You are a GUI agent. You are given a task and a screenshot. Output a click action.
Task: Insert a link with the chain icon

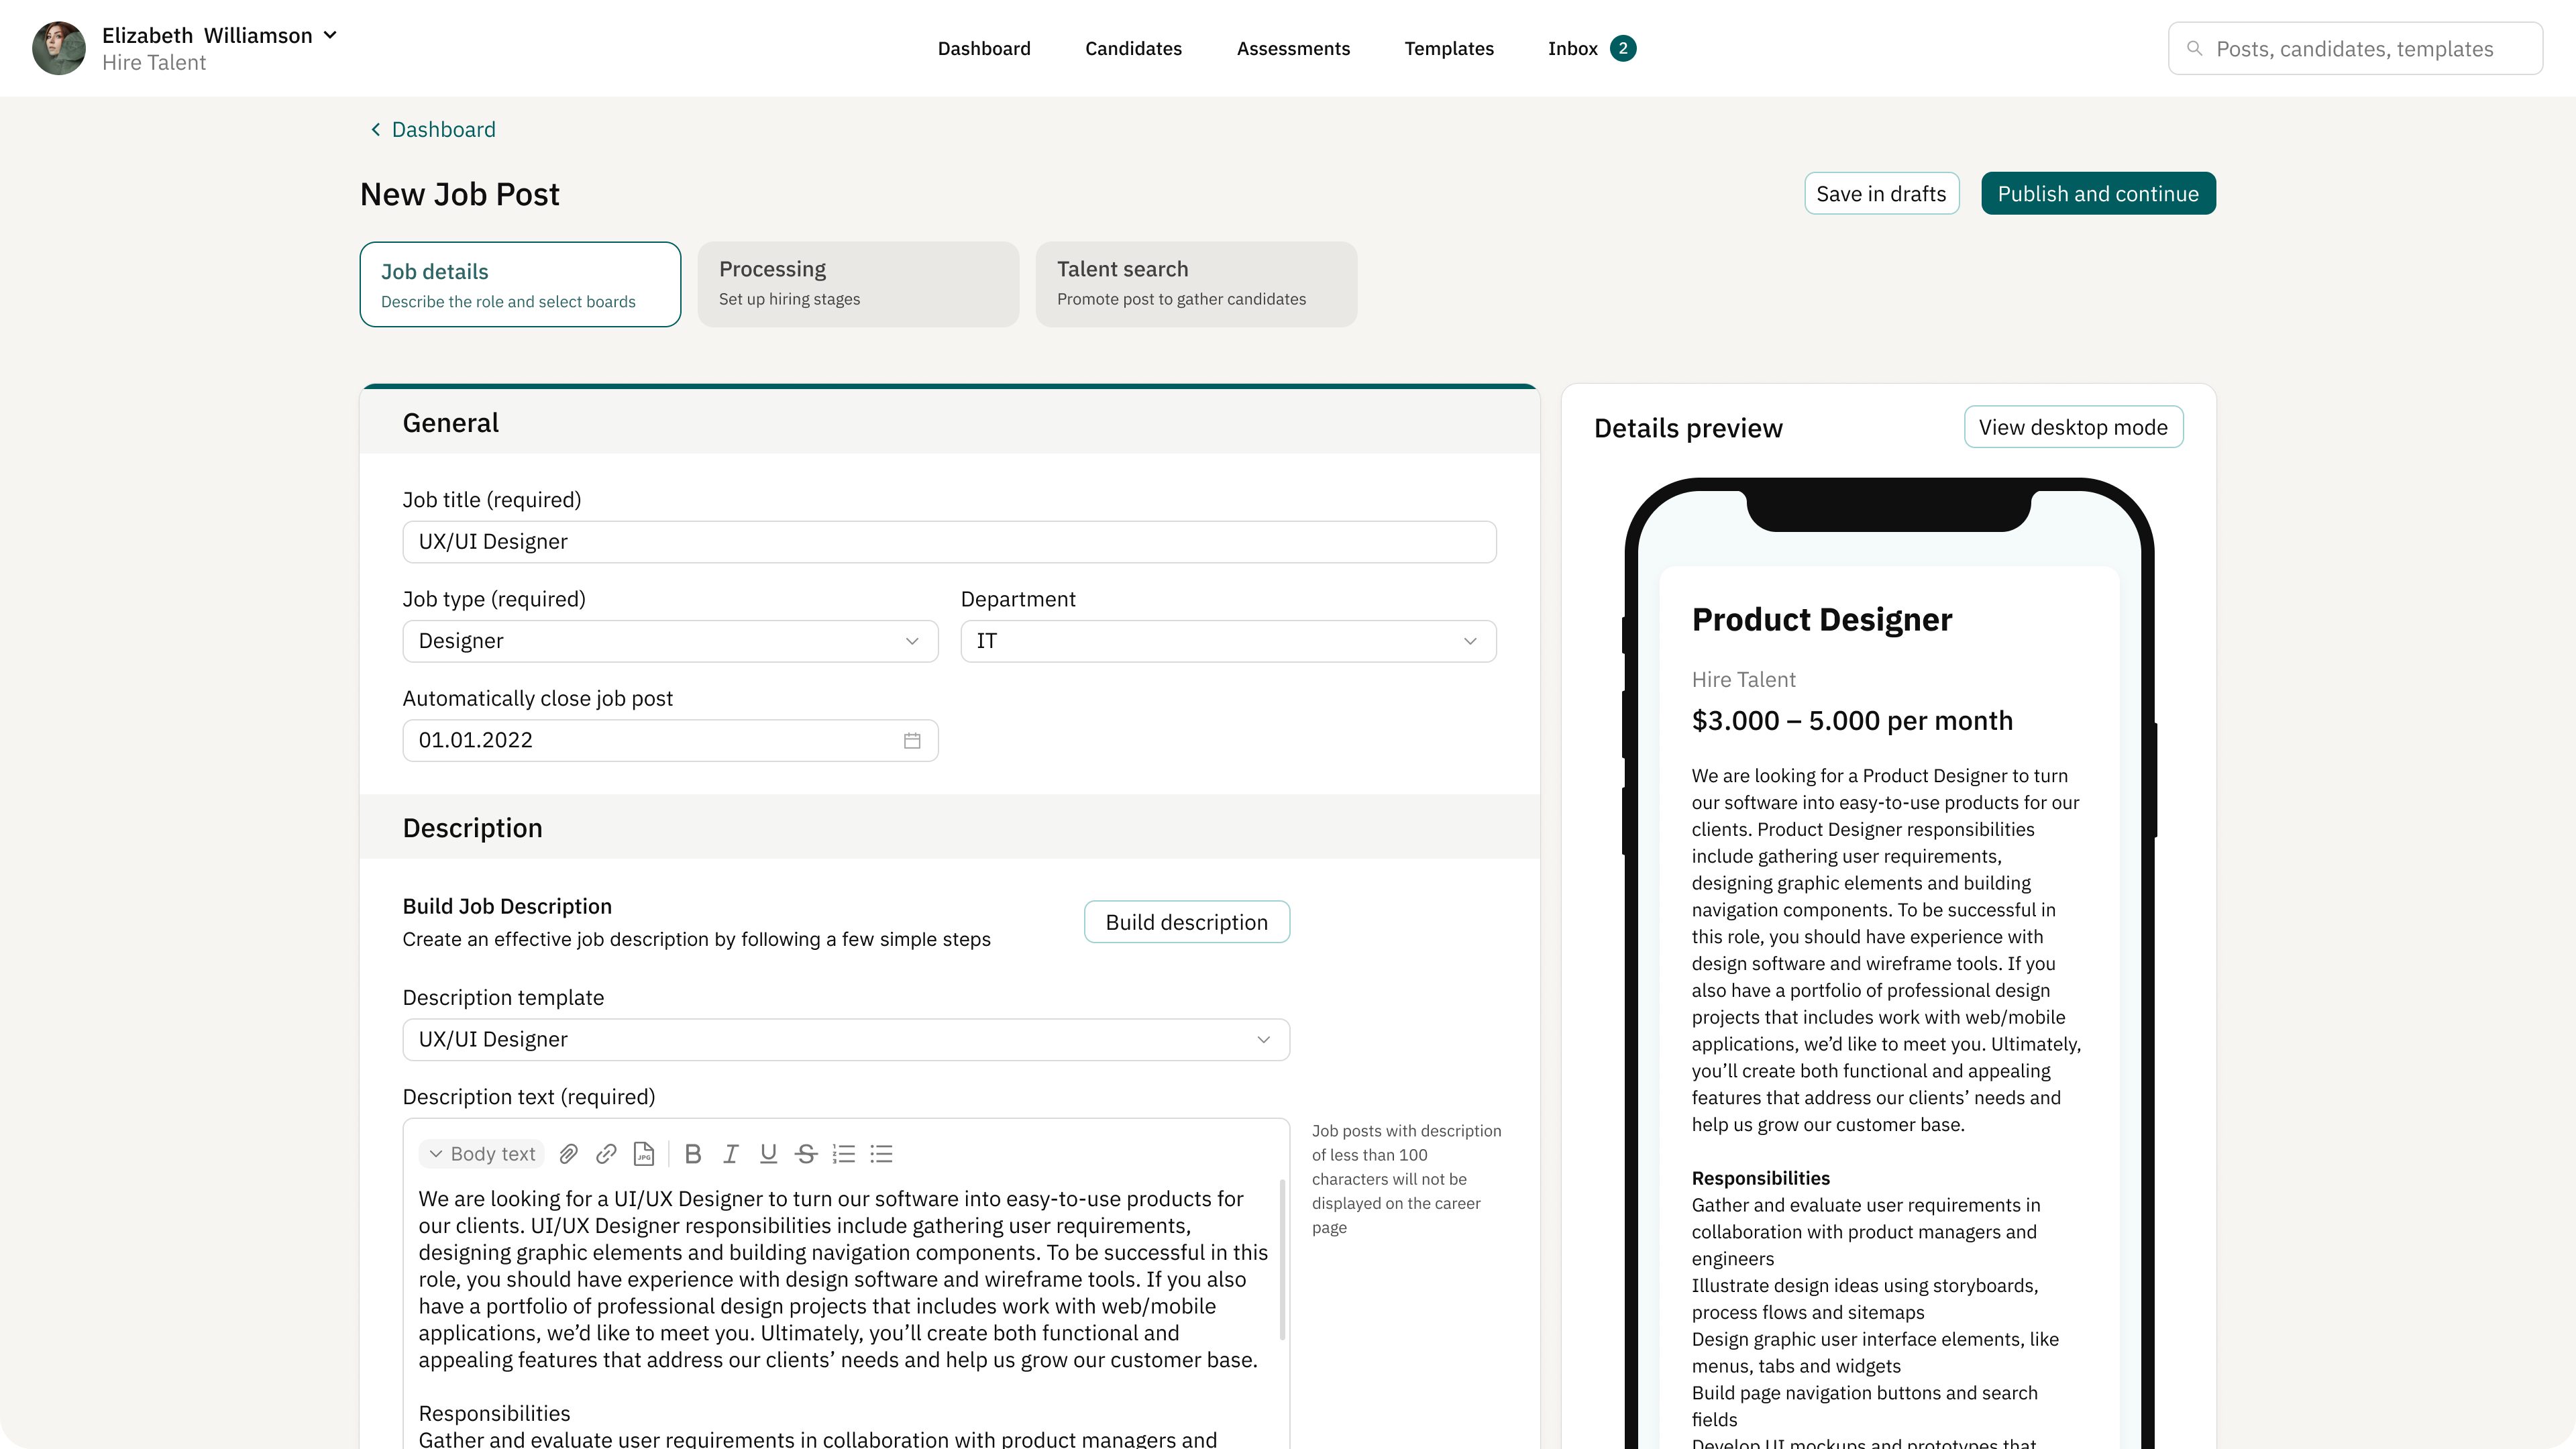(606, 1154)
